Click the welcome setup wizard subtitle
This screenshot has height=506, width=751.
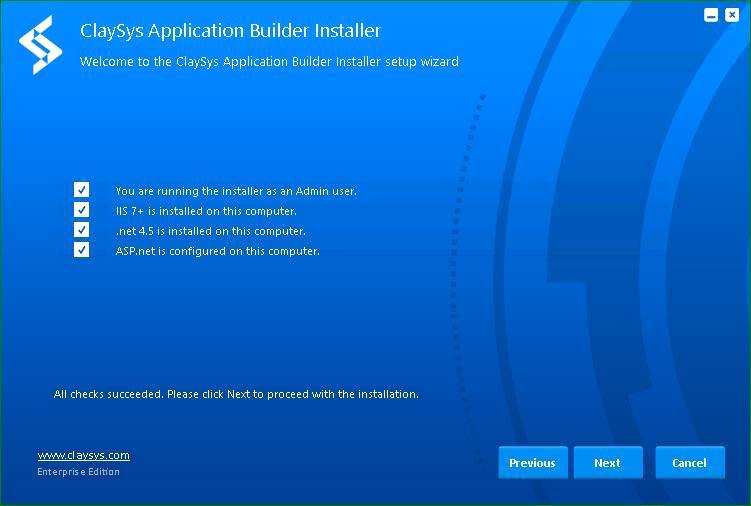click(269, 62)
